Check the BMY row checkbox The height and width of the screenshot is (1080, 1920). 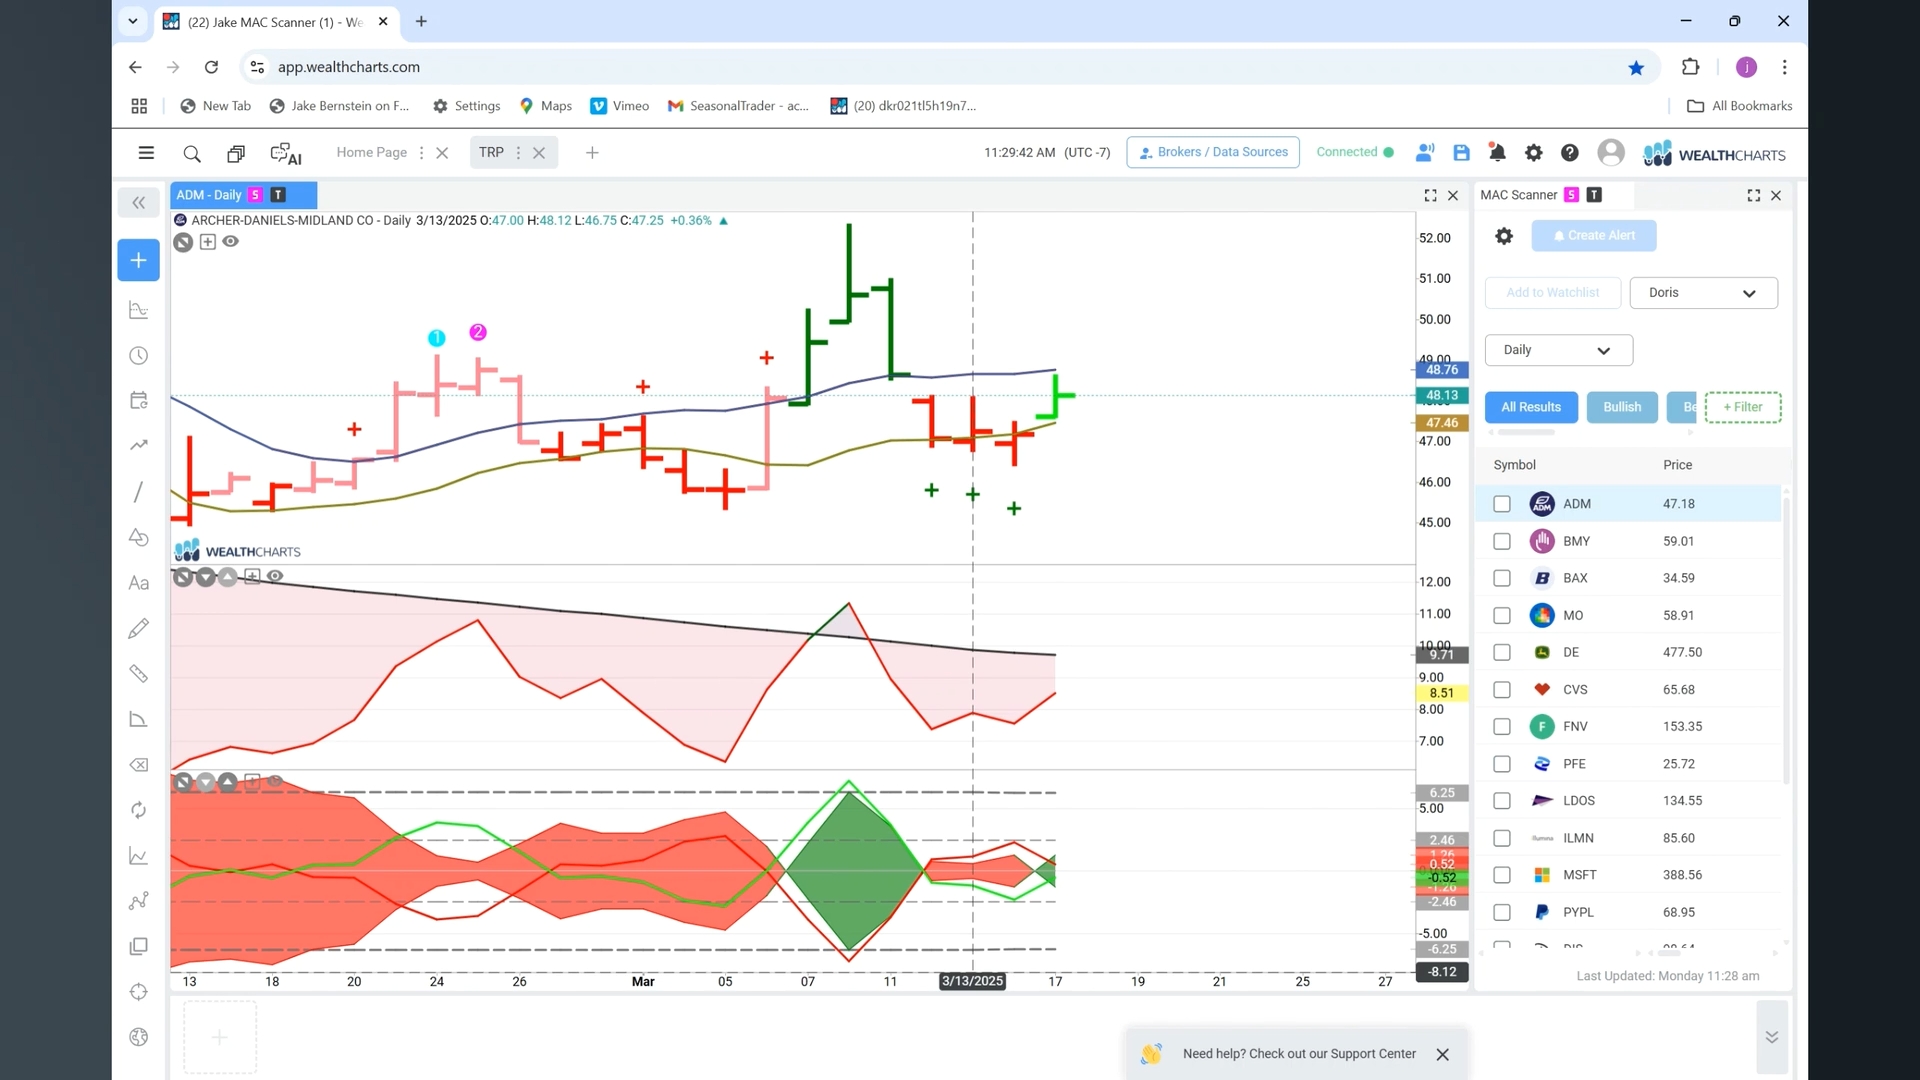pyautogui.click(x=1502, y=541)
